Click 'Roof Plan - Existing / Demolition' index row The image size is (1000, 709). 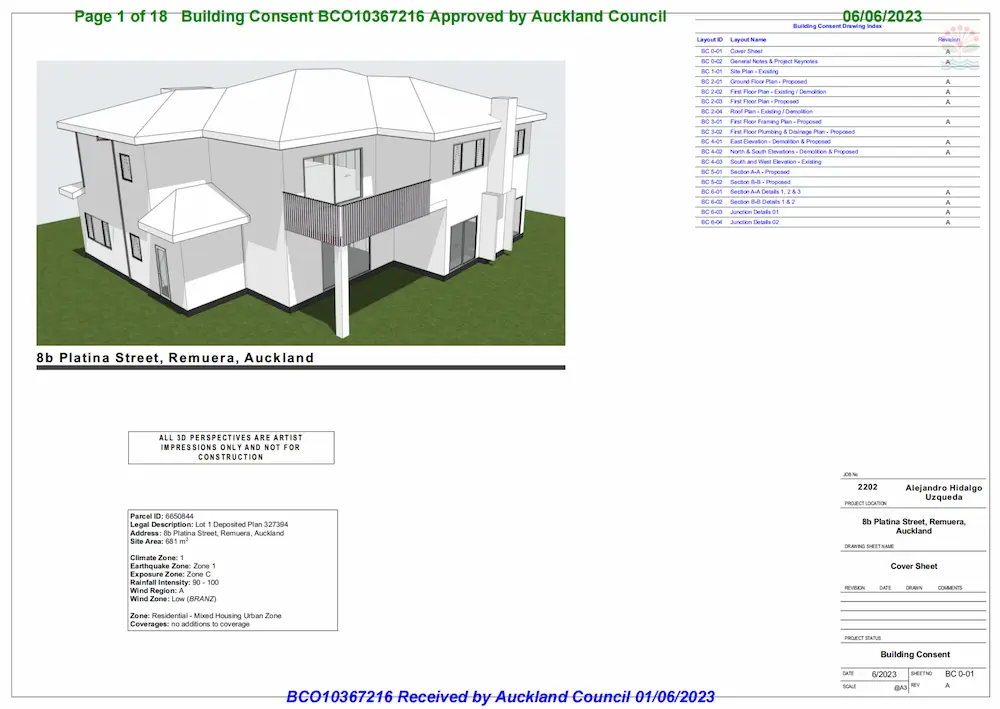837,112
